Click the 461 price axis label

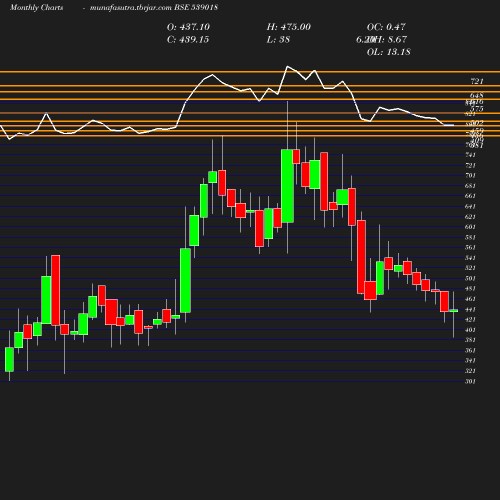pos(470,299)
